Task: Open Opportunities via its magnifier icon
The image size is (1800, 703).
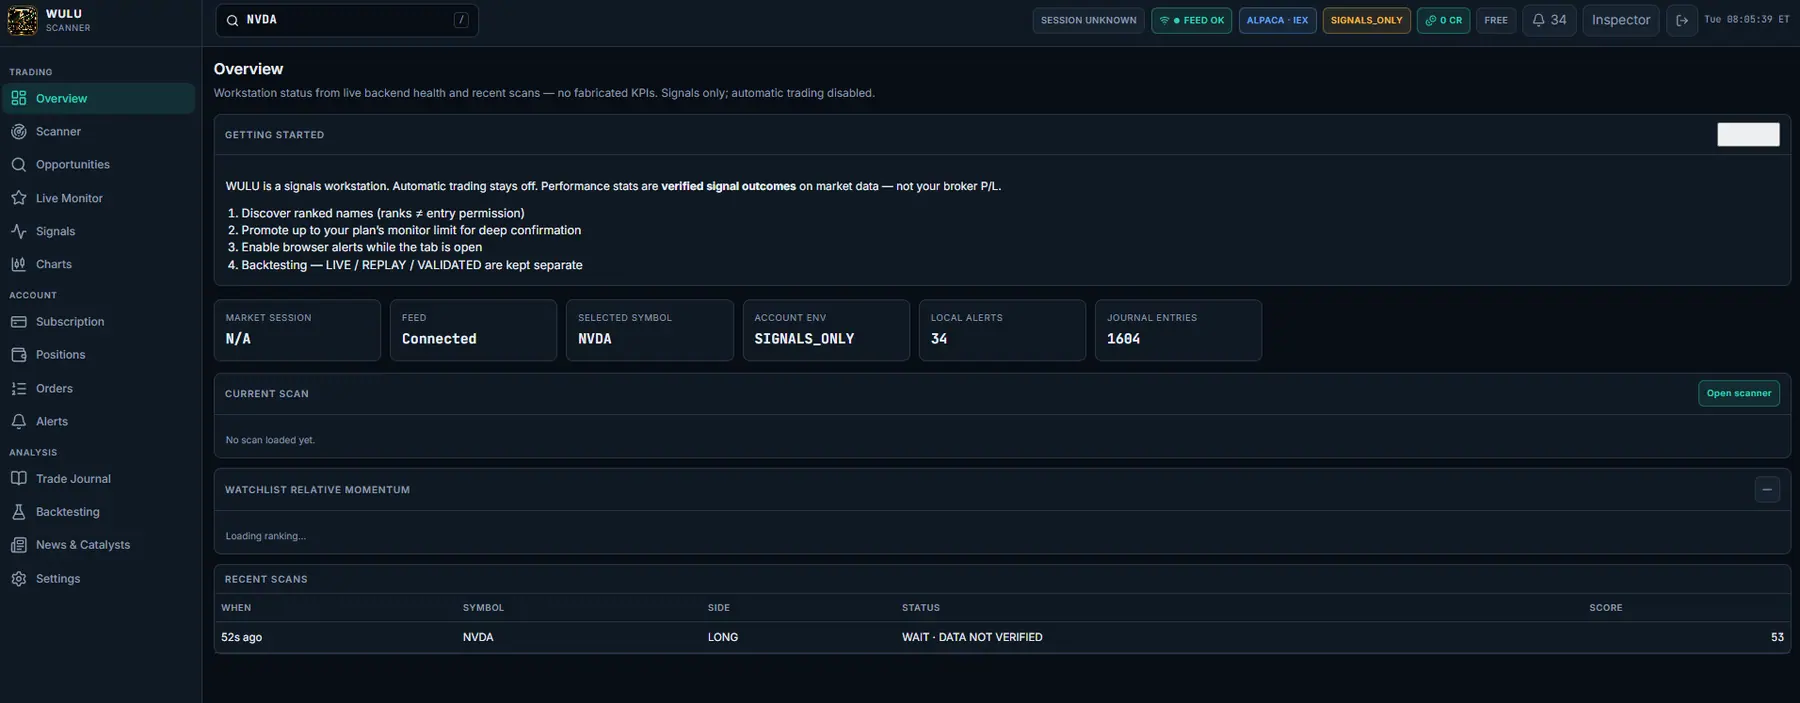Action: [18, 164]
